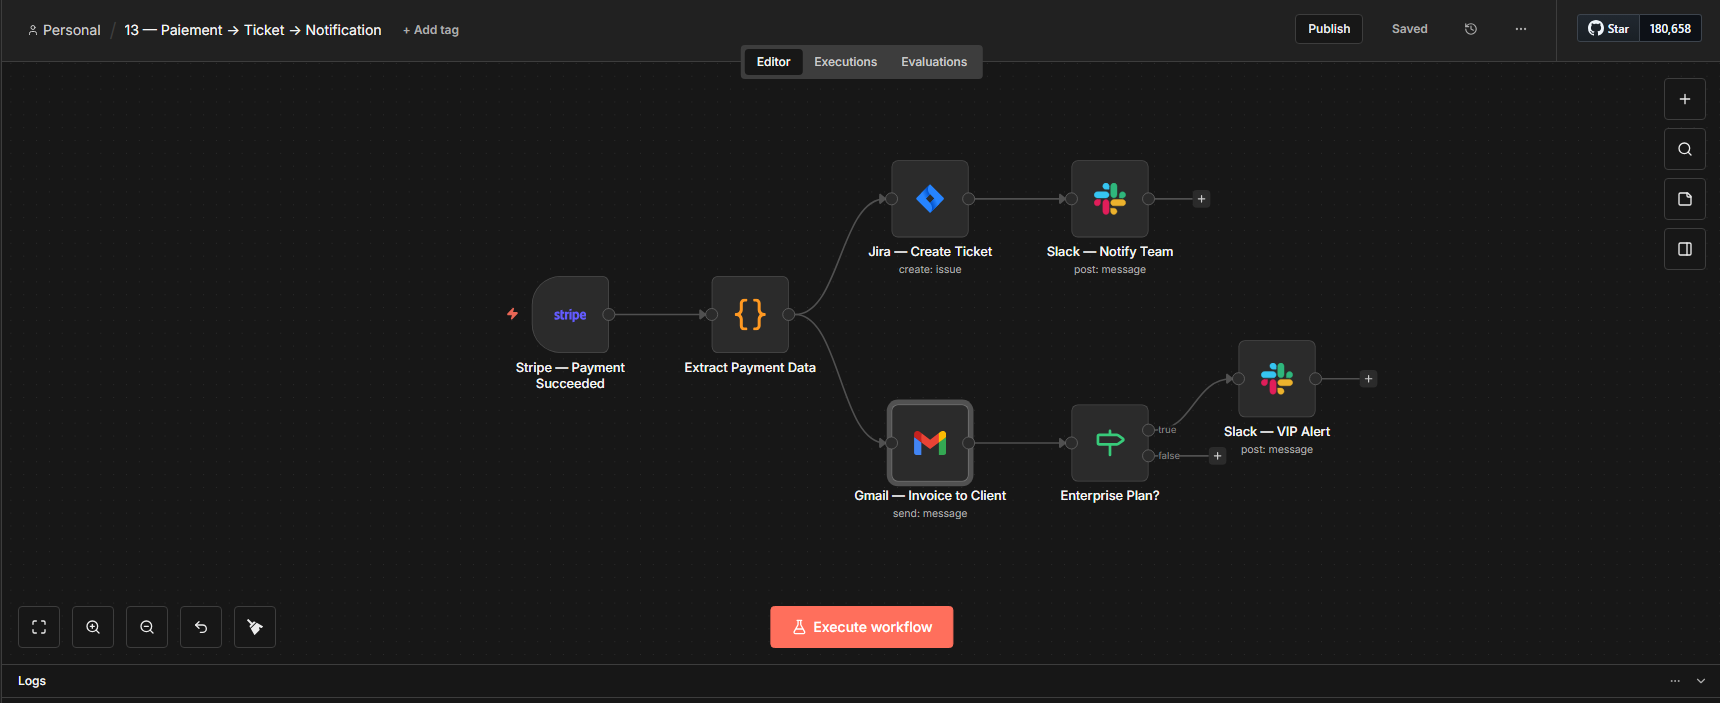Click the 'send: message' subtitle
The width and height of the screenshot is (1720, 703).
click(x=930, y=514)
